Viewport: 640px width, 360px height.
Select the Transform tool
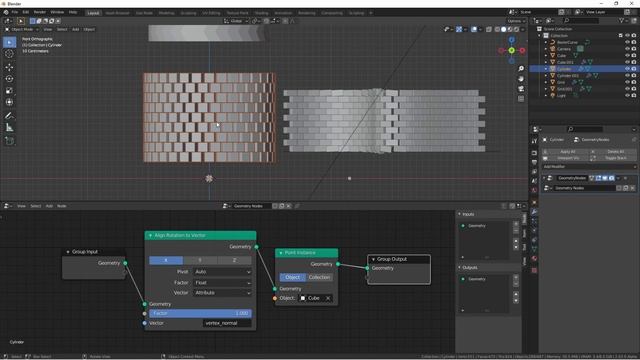(9, 102)
